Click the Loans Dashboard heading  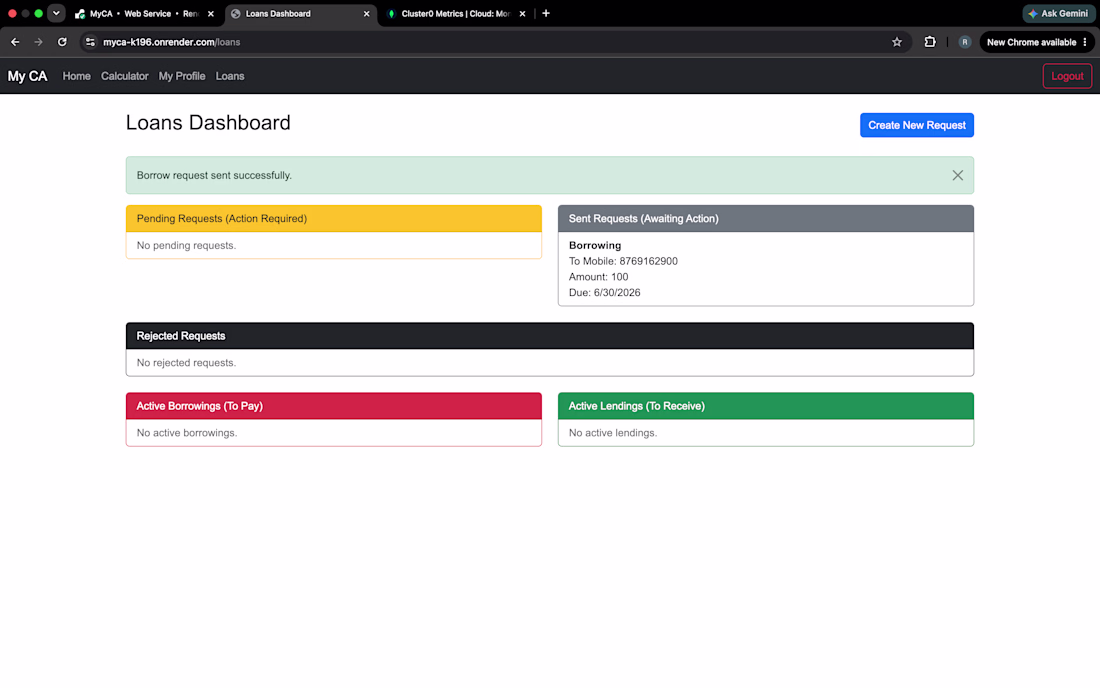208,123
